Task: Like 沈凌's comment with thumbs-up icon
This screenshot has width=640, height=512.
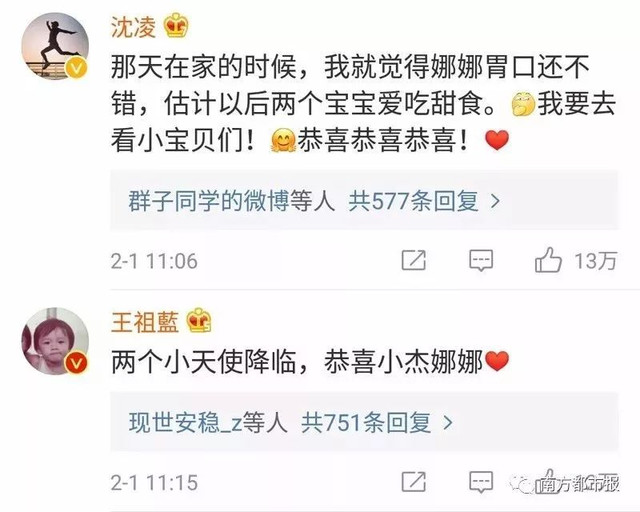Action: [x=548, y=260]
